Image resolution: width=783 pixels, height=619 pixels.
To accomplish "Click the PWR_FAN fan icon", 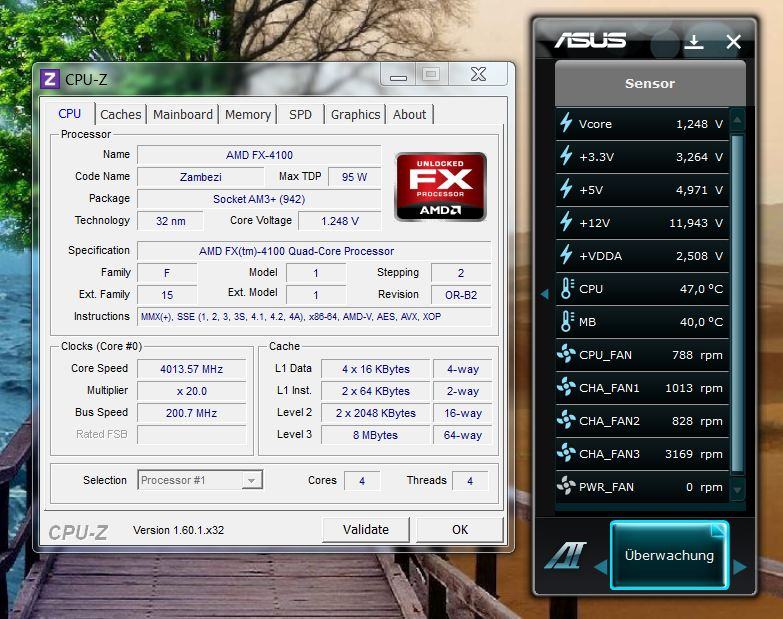I will pos(566,485).
